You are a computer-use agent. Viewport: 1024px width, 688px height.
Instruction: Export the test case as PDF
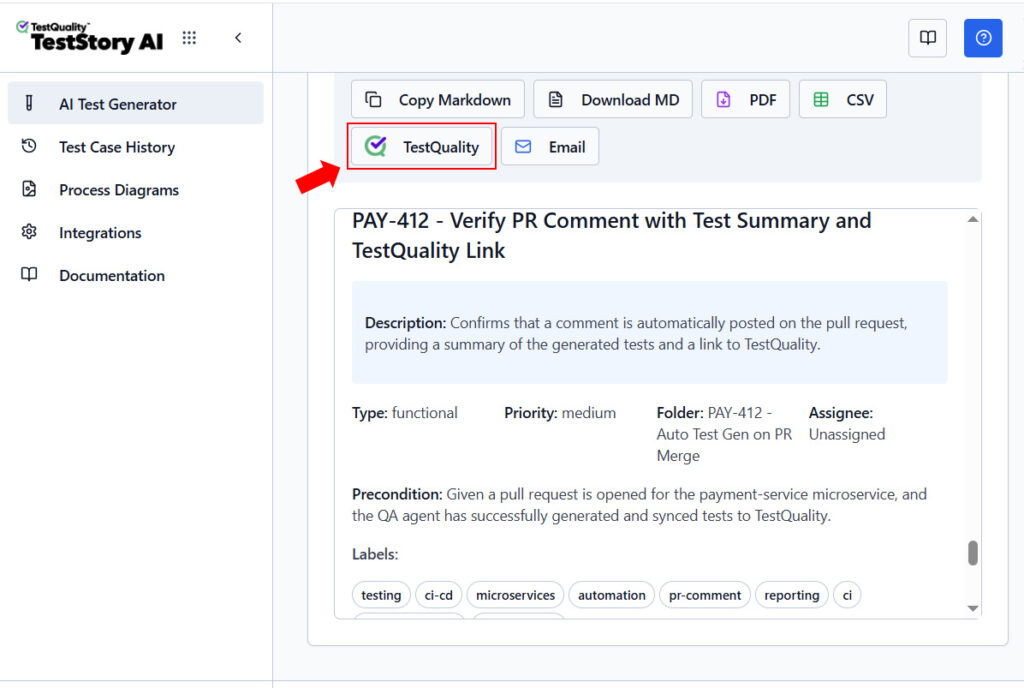click(x=745, y=99)
